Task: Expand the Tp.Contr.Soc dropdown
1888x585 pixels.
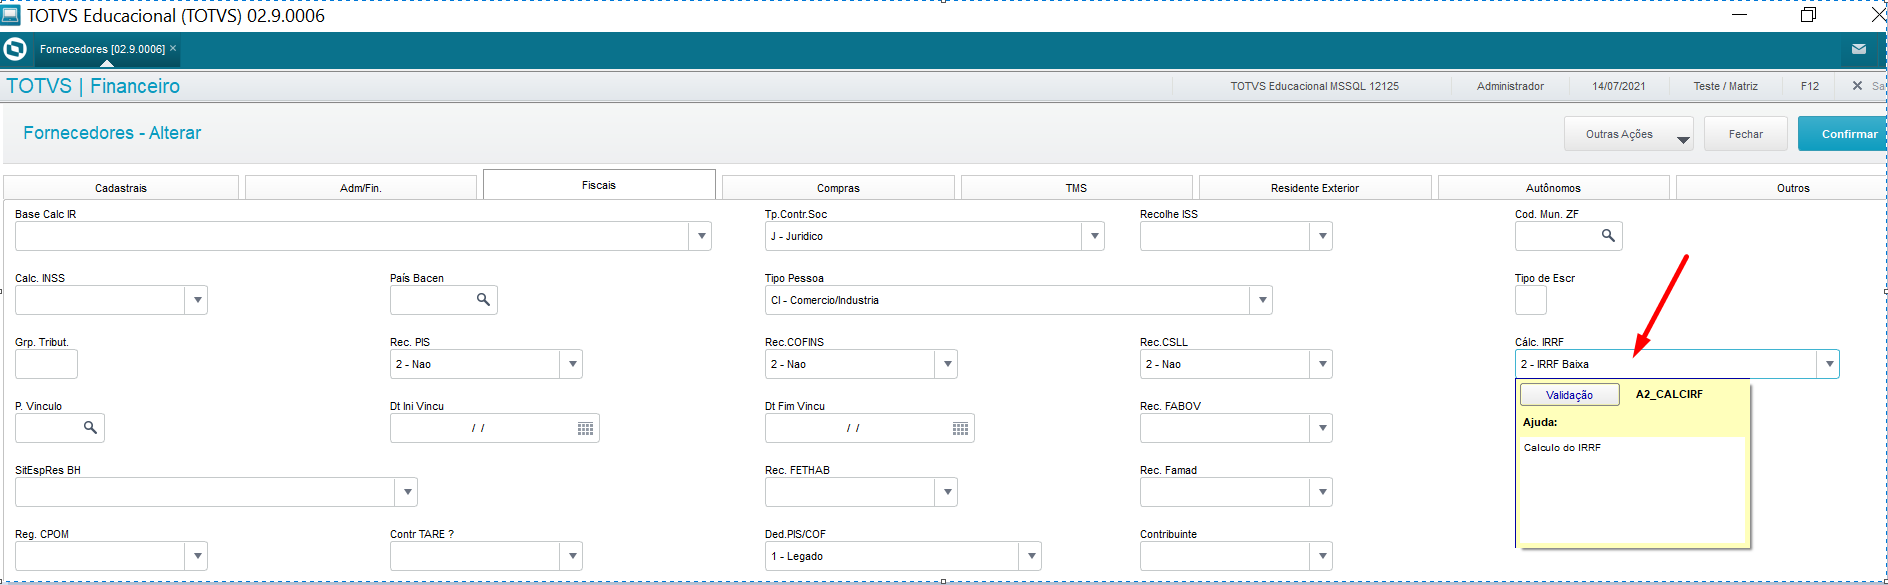Action: [x=1094, y=236]
